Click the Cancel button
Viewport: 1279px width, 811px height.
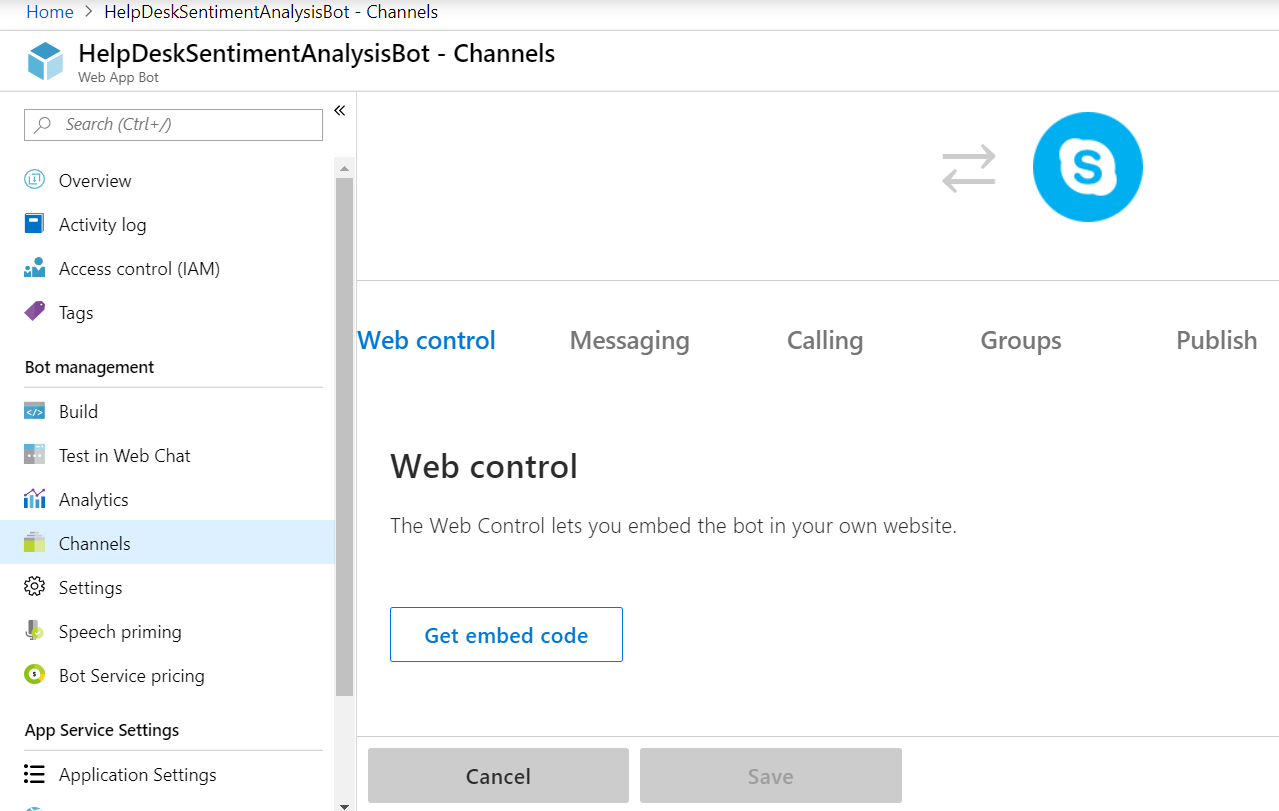[x=498, y=776]
